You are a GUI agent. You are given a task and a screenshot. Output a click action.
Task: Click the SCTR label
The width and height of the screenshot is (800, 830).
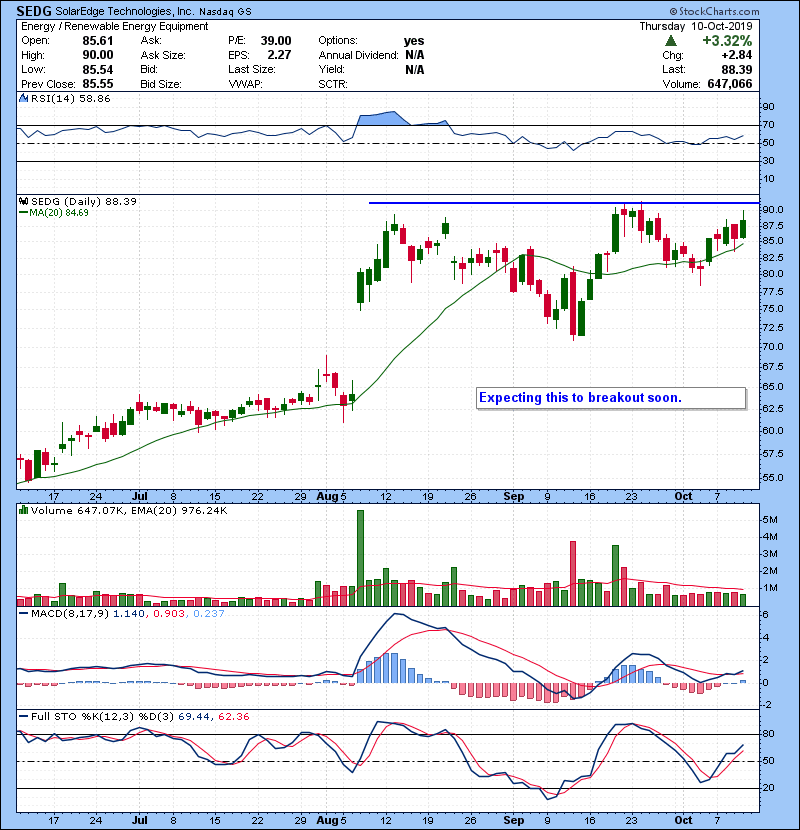tap(332, 84)
